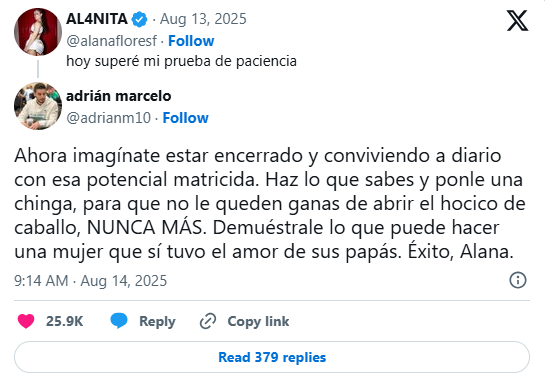Open the @alanafloresf handle
The width and height of the screenshot is (545, 378).
(x=112, y=41)
